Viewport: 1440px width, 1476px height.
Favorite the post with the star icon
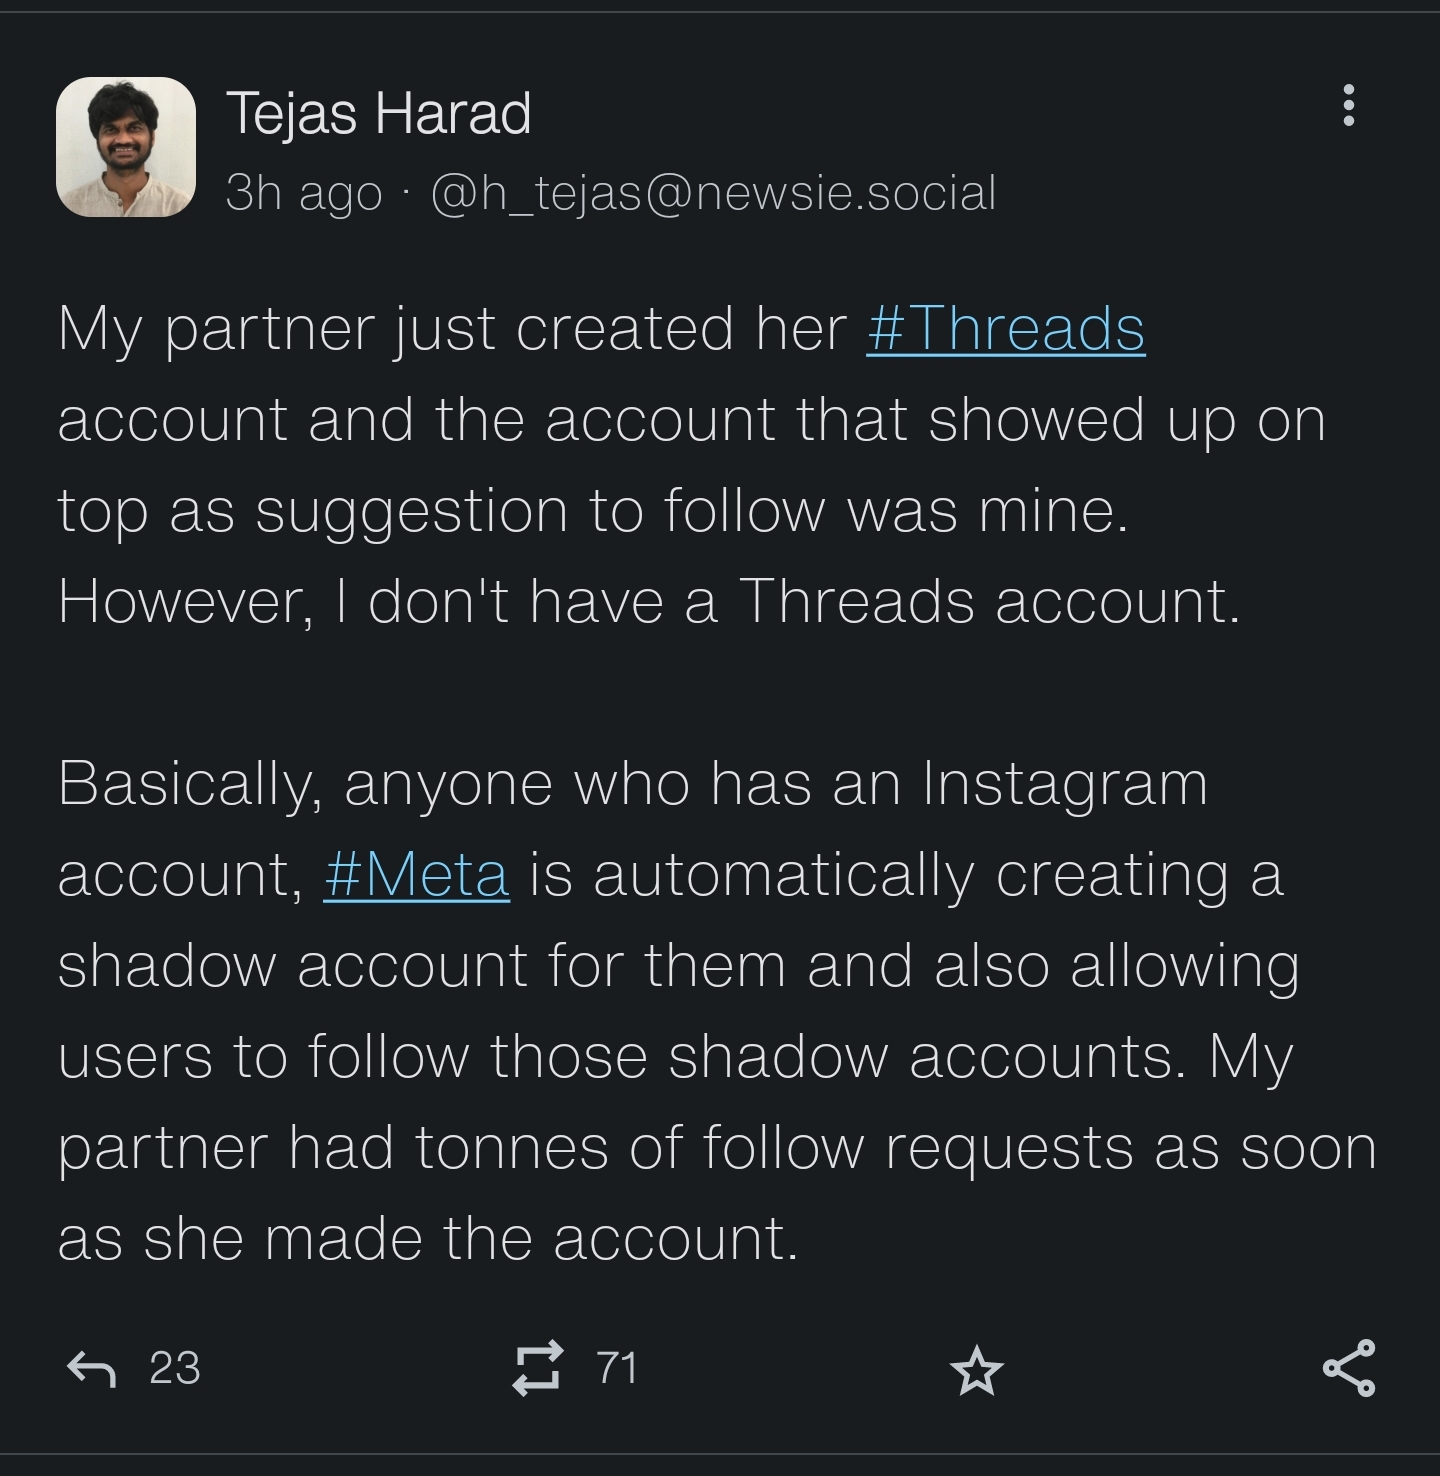coord(976,1369)
